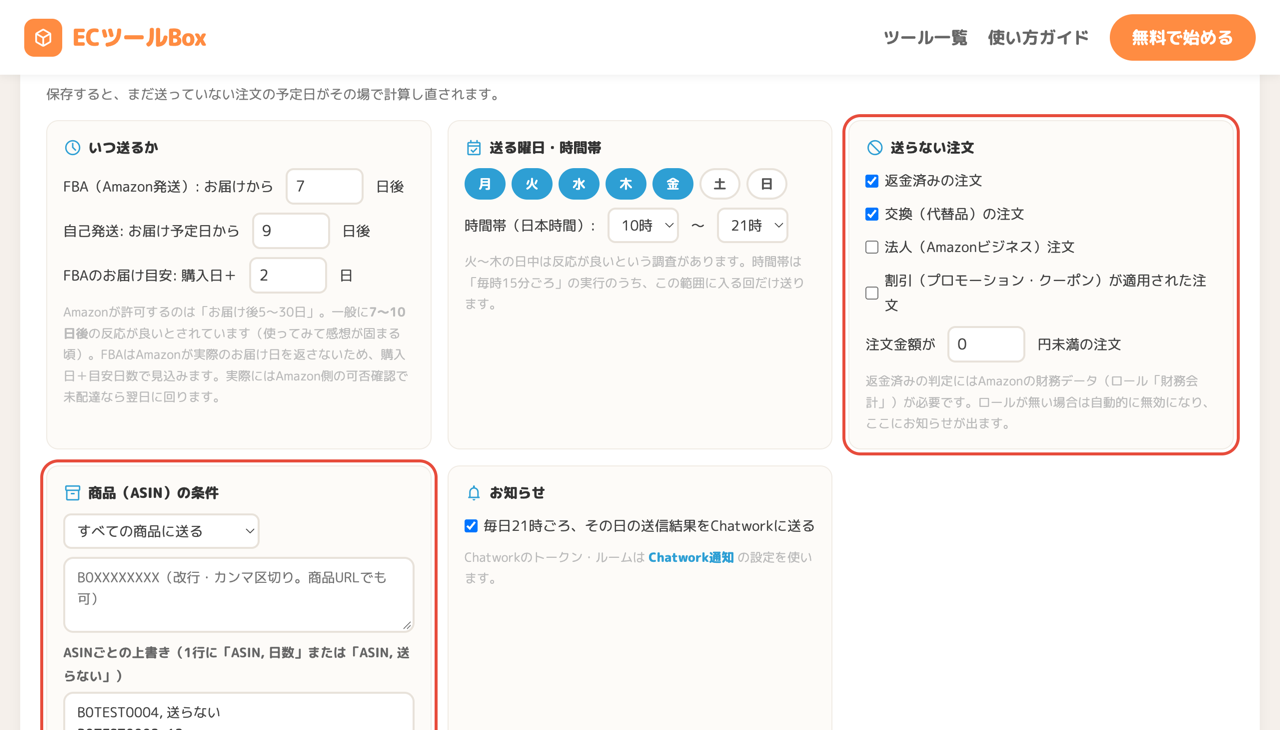Uncheck the daily Chatwork result notification checkbox
The image size is (1280, 730).
[x=471, y=526]
